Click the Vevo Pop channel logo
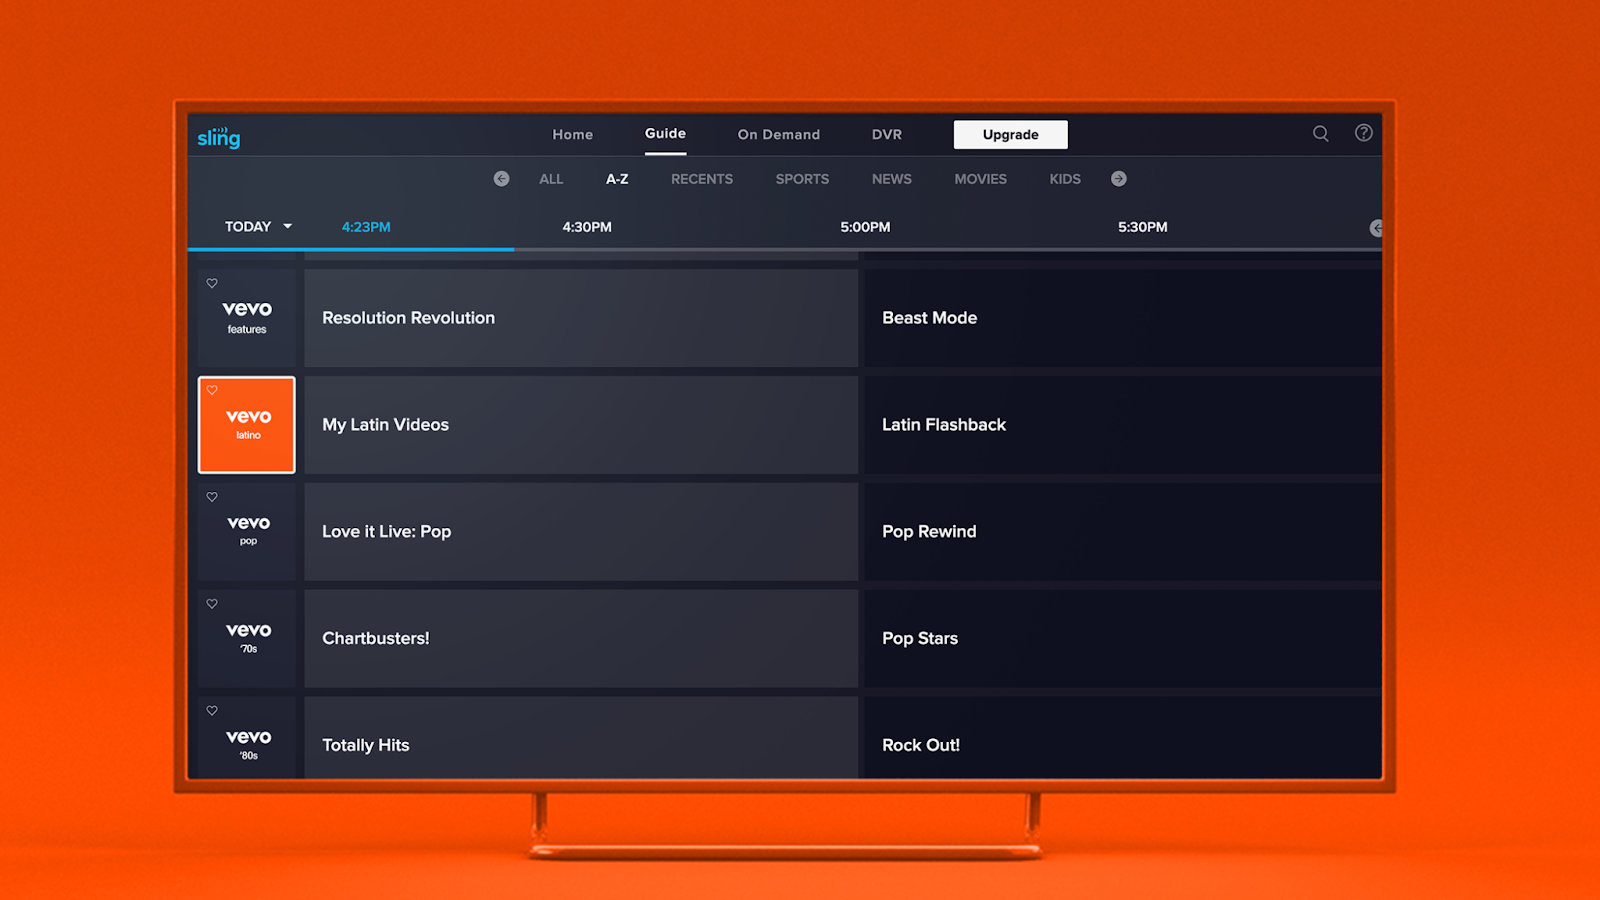 [246, 529]
